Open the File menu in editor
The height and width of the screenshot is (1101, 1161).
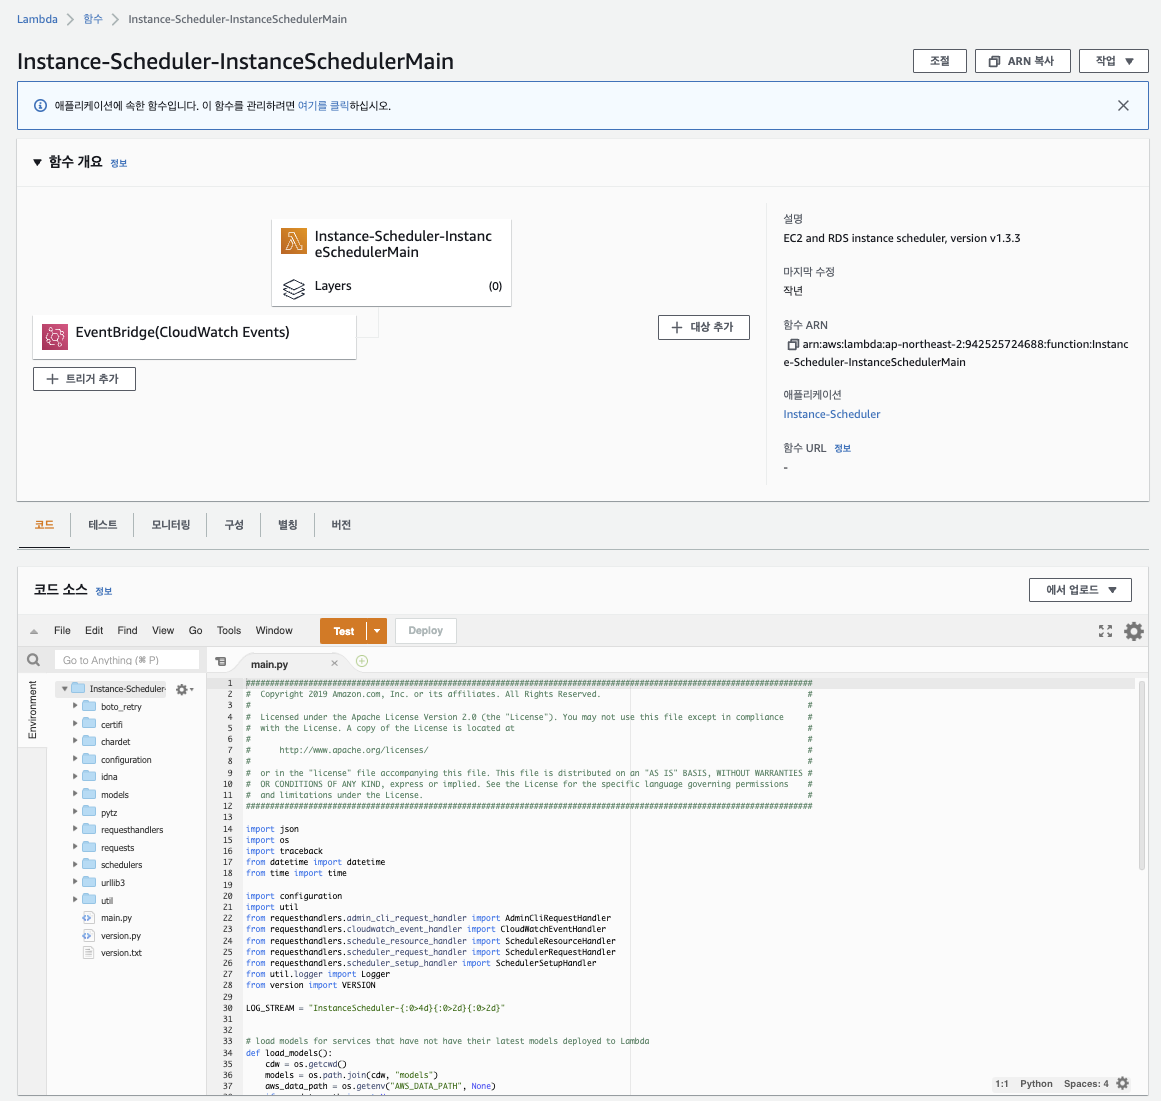pos(62,631)
